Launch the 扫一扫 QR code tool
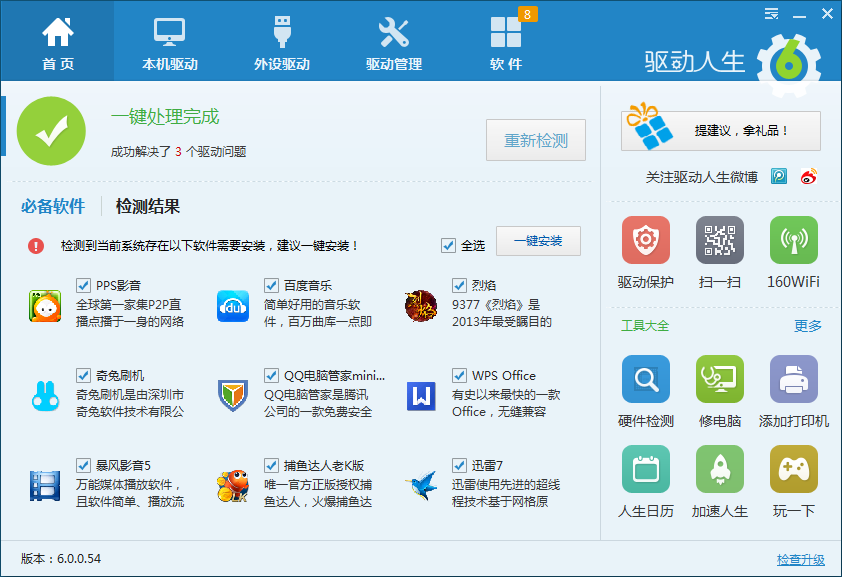The image size is (842, 577). click(x=720, y=240)
